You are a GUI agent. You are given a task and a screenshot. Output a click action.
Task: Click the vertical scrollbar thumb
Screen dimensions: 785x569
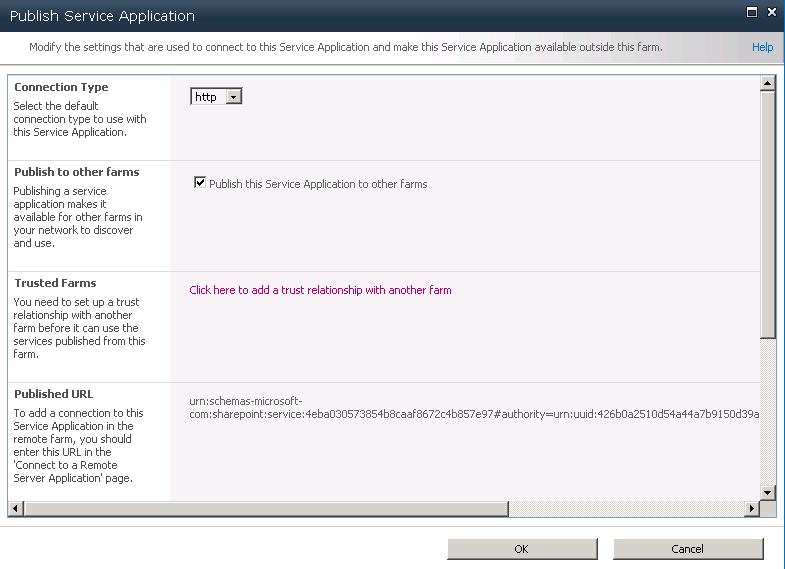pyautogui.click(x=767, y=215)
